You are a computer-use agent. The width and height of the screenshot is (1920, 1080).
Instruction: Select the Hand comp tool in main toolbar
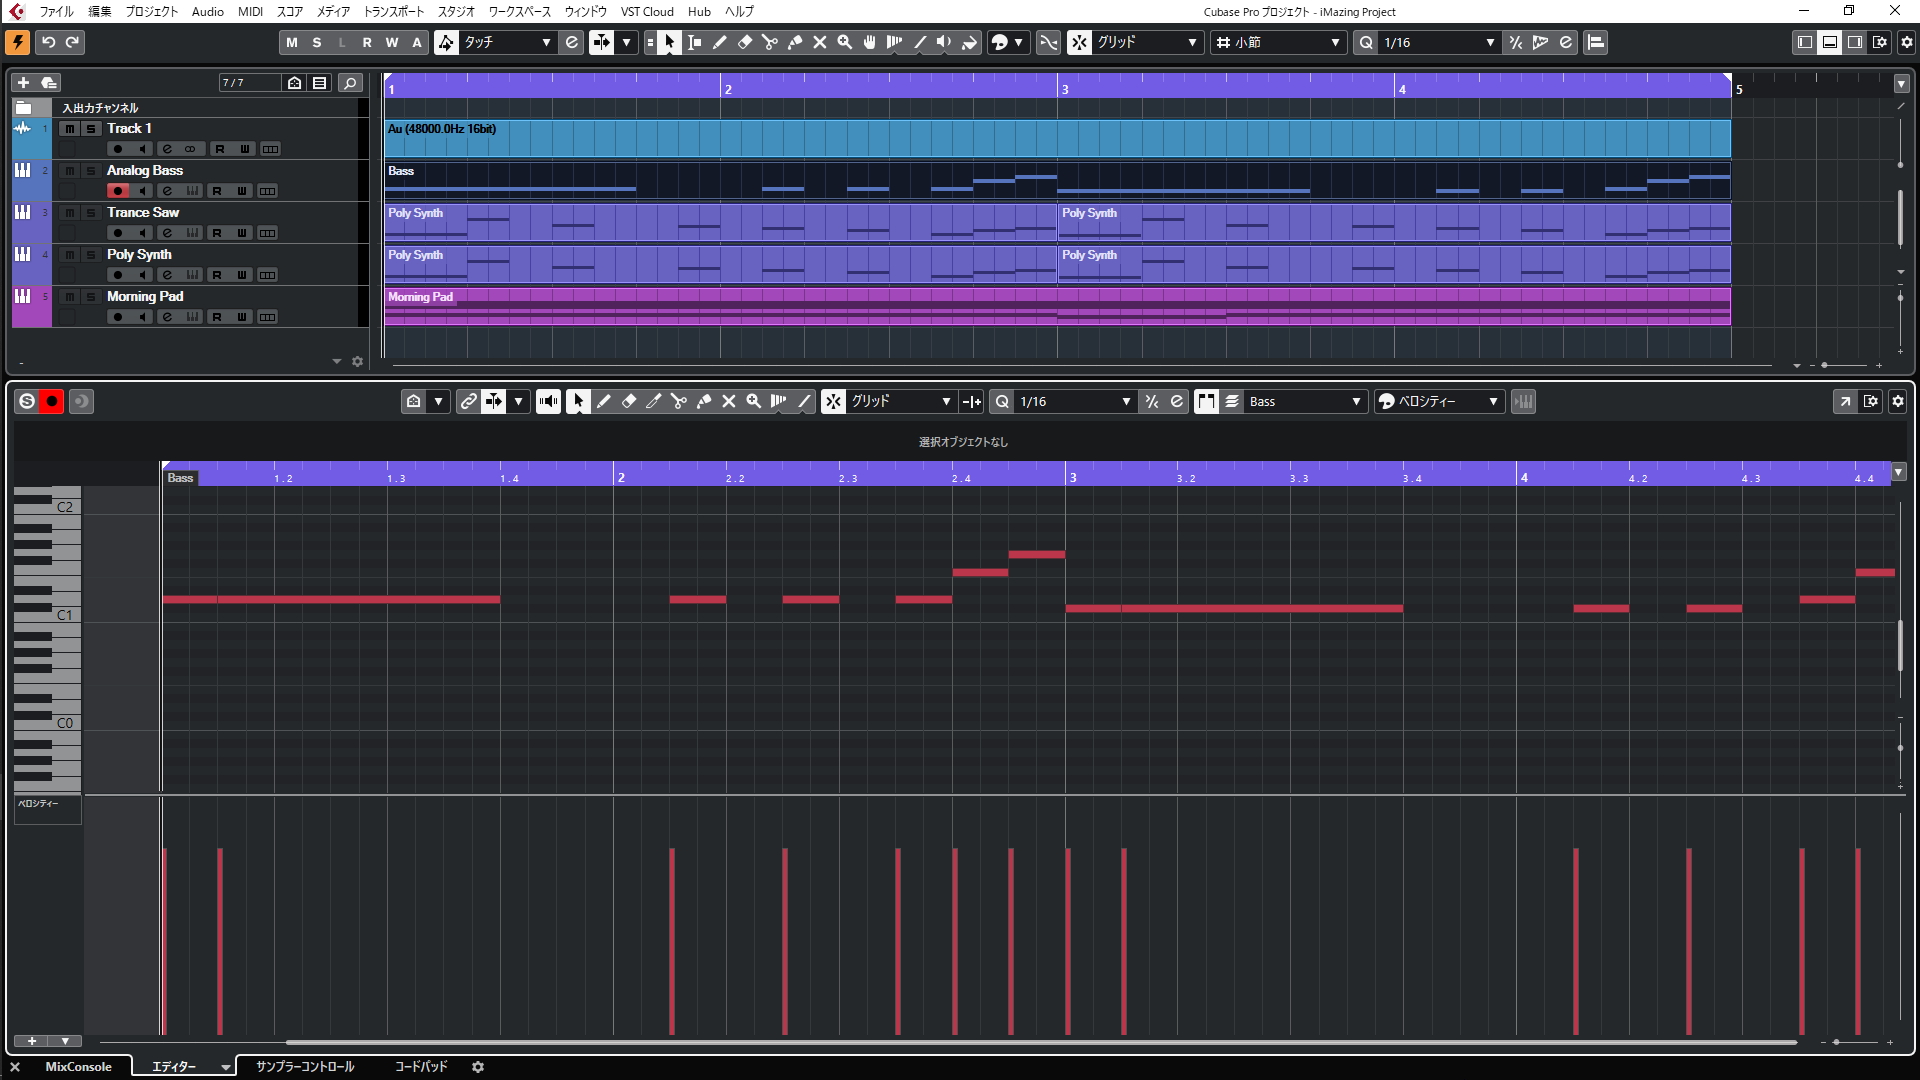[869, 42]
